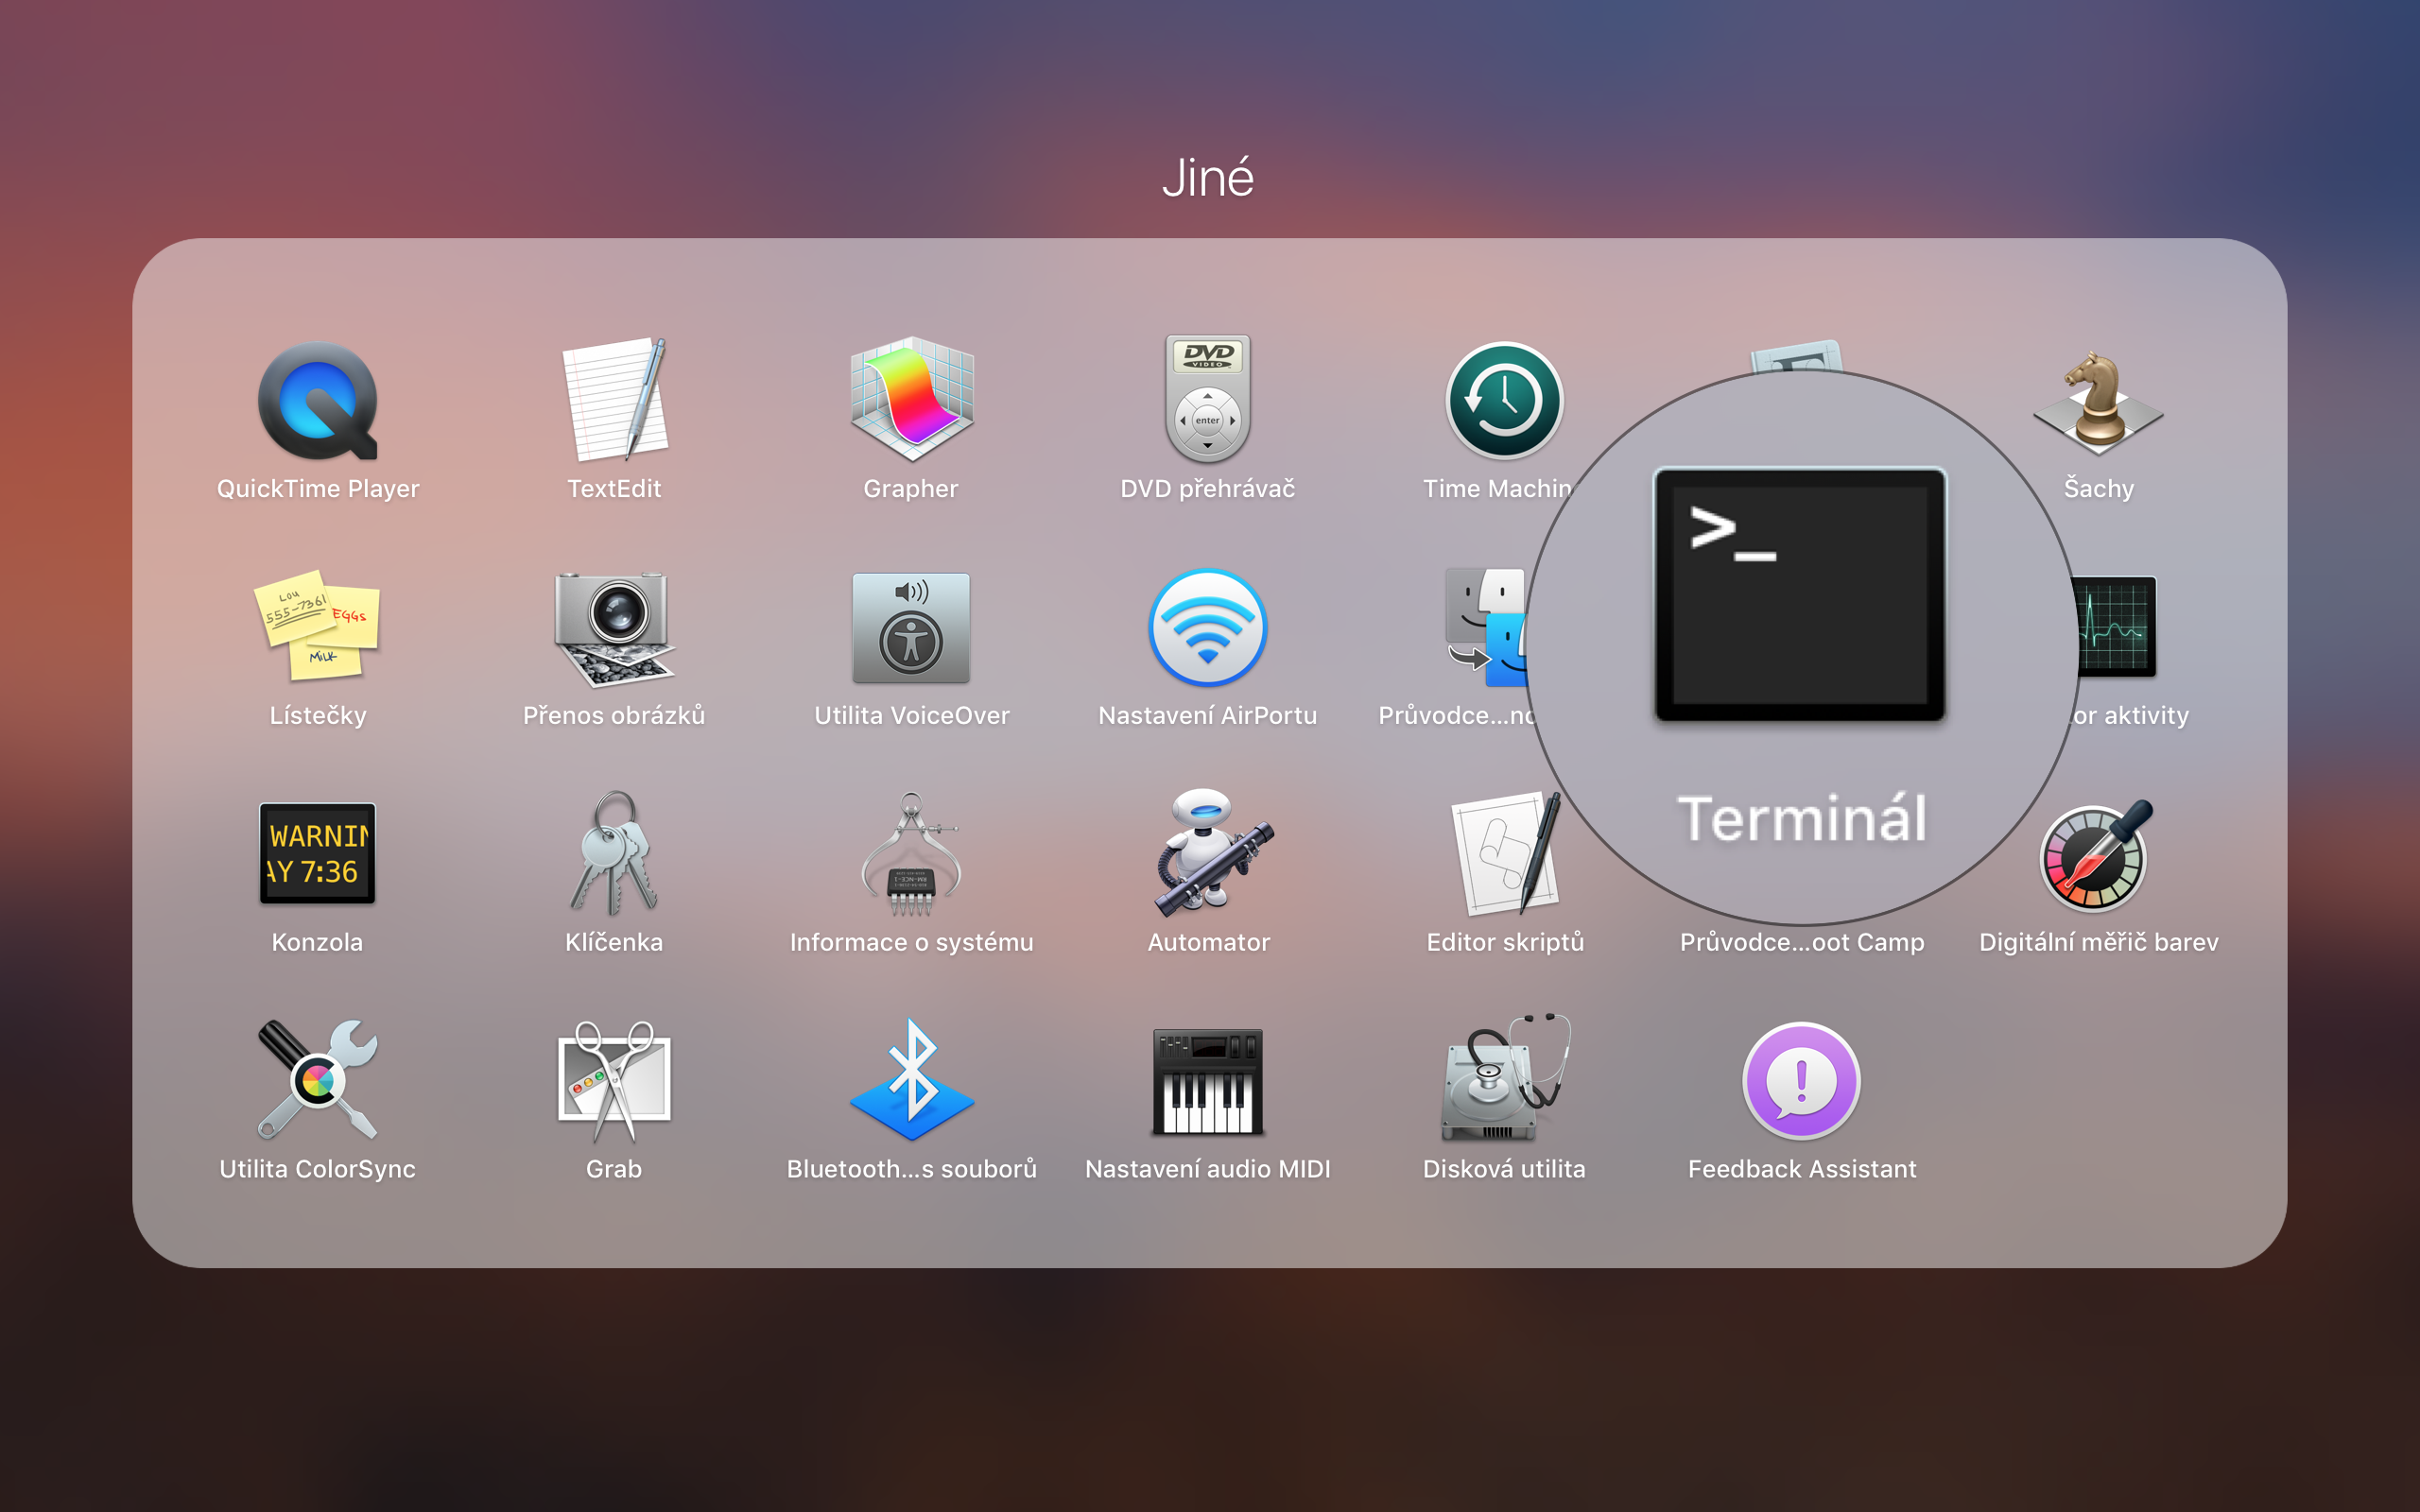The width and height of the screenshot is (2420, 1512).
Task: Open QuickTime Player app
Action: [x=317, y=400]
